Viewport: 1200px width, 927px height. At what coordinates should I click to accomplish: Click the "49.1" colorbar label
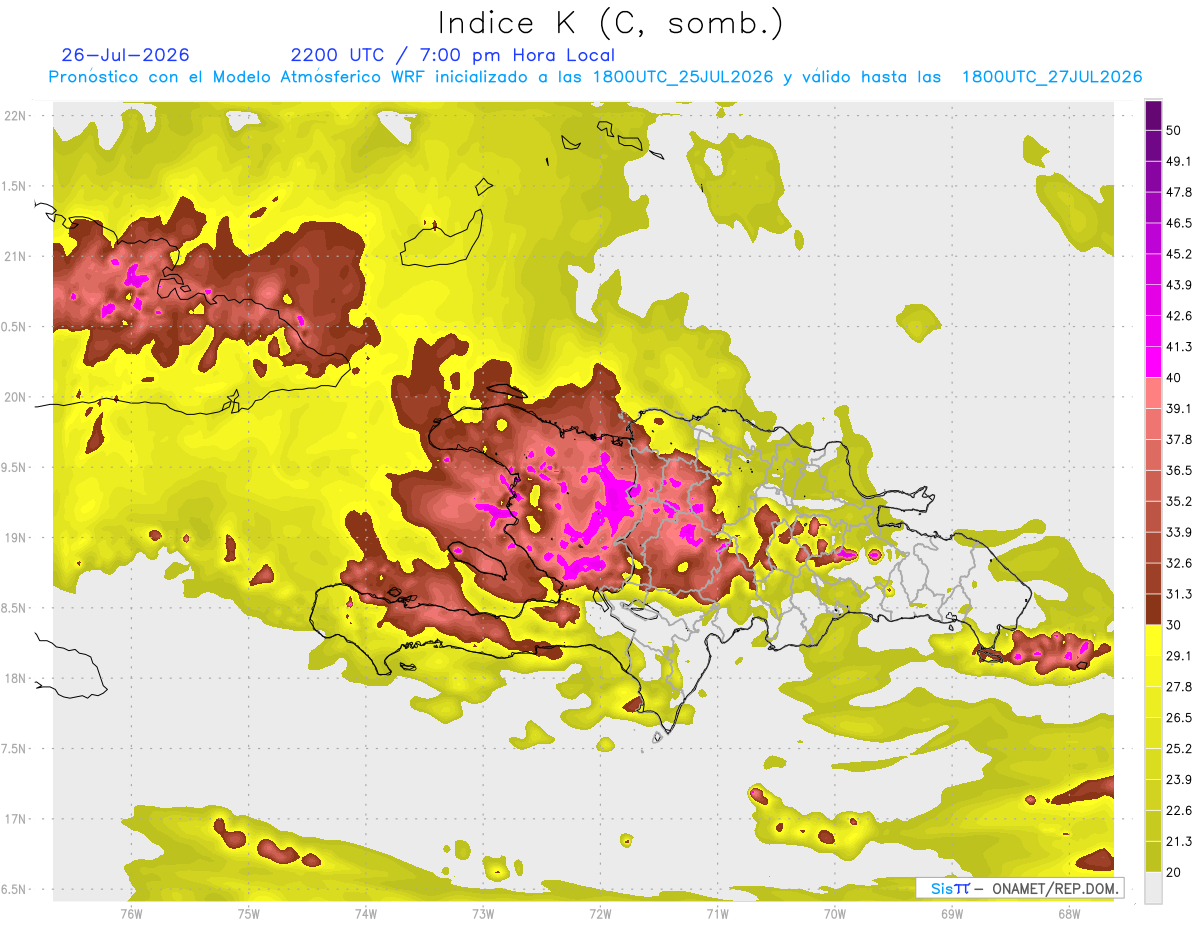[1179, 161]
